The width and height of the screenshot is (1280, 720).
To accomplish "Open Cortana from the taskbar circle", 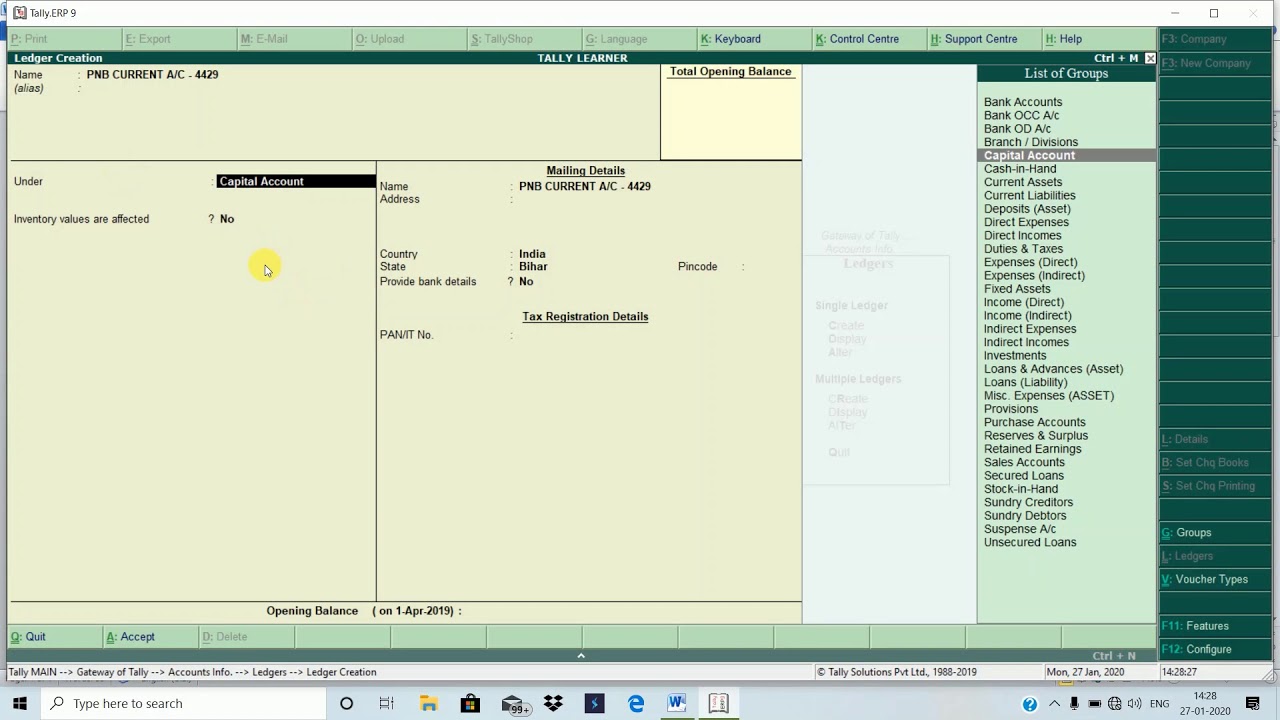I will click(346, 703).
